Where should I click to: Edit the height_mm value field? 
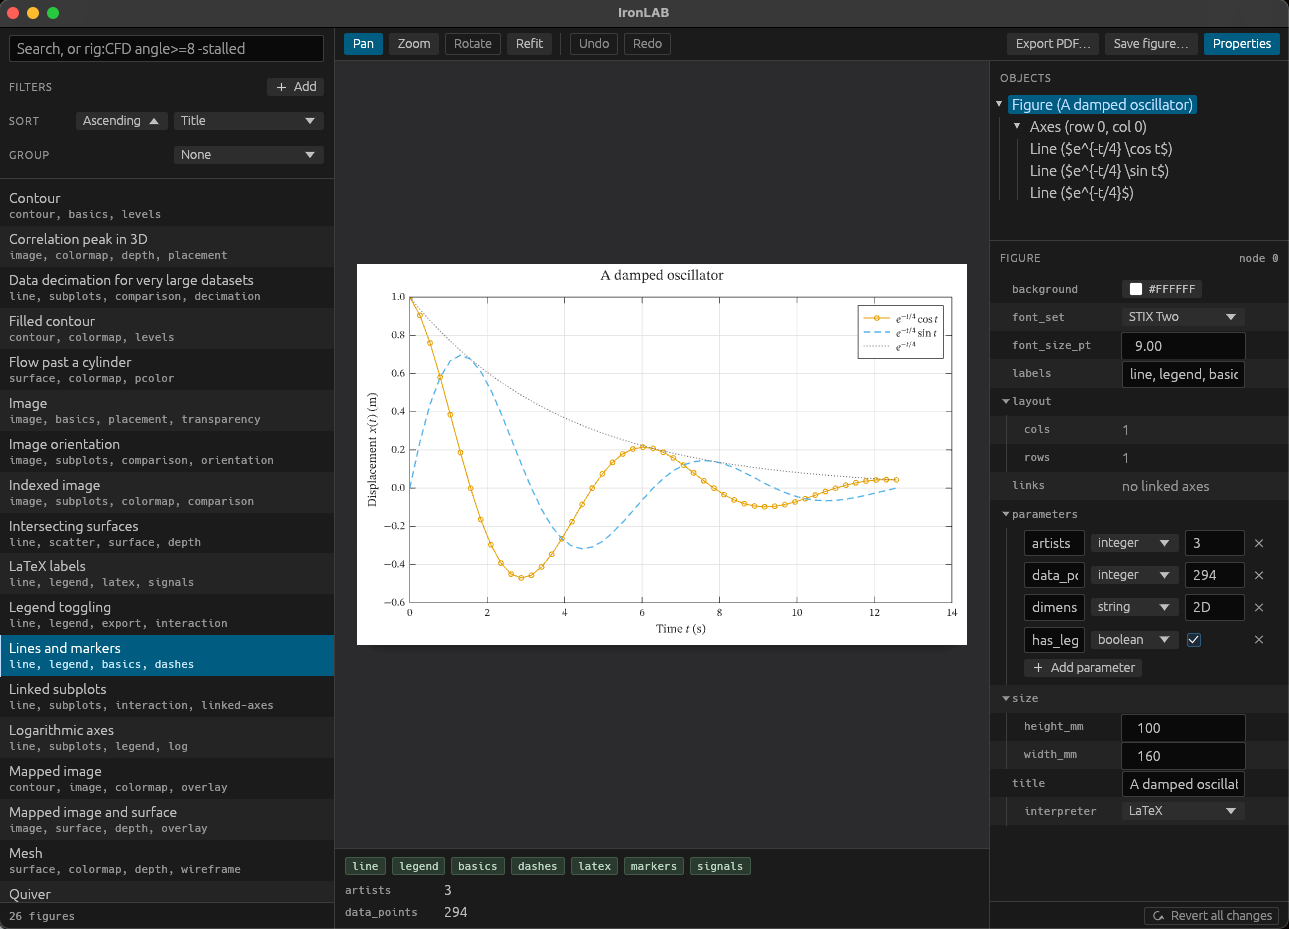(1183, 728)
